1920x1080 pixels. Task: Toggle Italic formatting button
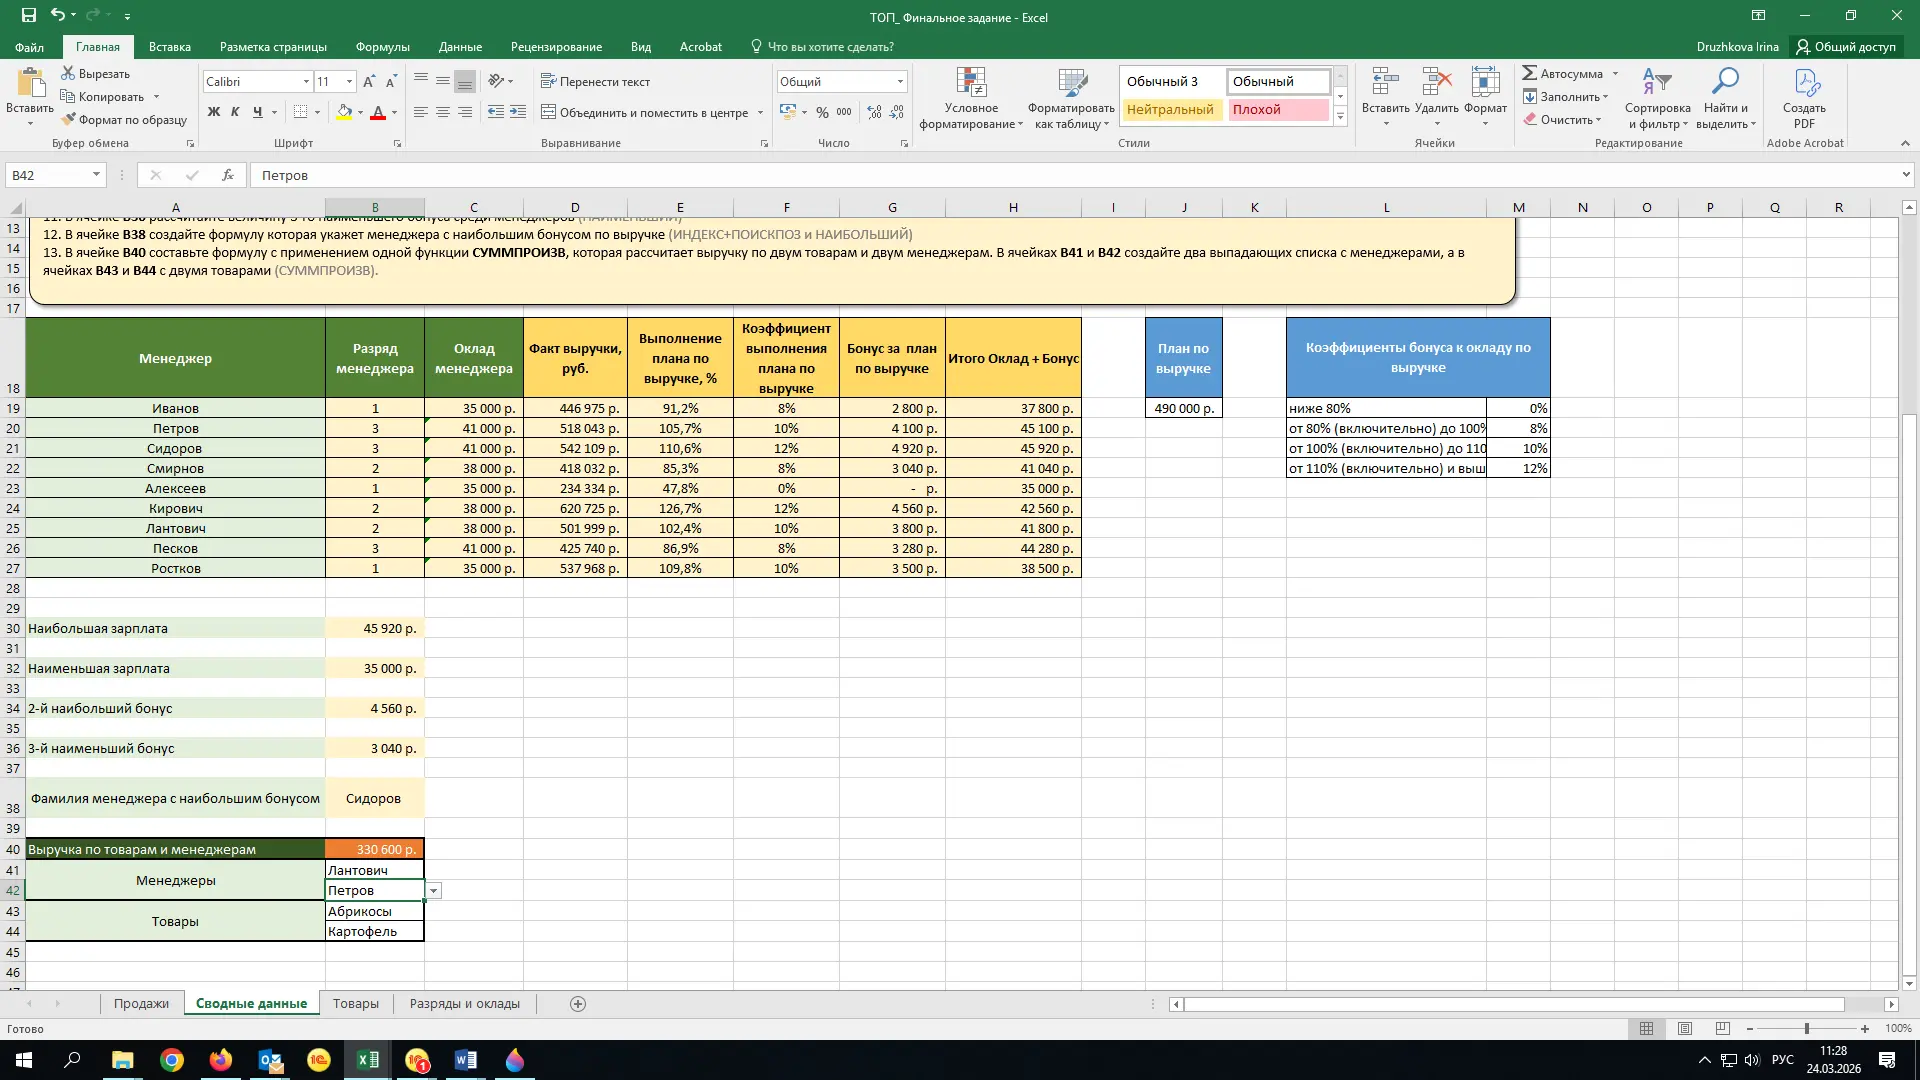(x=235, y=112)
